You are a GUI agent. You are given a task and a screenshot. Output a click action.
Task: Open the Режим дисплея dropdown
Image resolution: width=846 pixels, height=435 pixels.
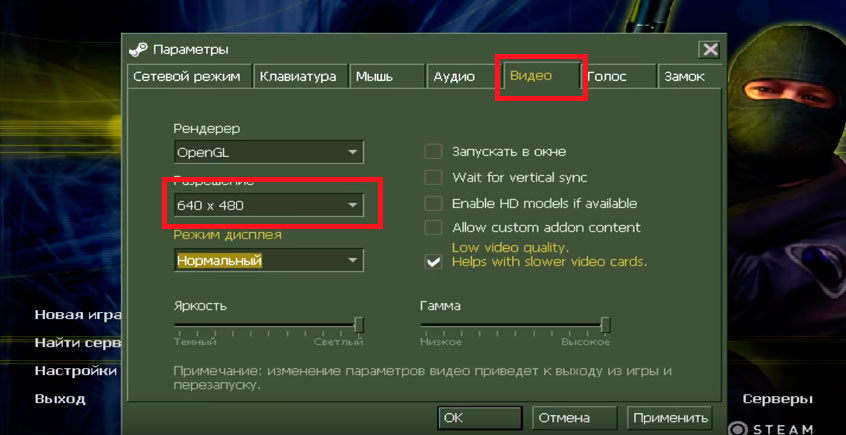268,260
